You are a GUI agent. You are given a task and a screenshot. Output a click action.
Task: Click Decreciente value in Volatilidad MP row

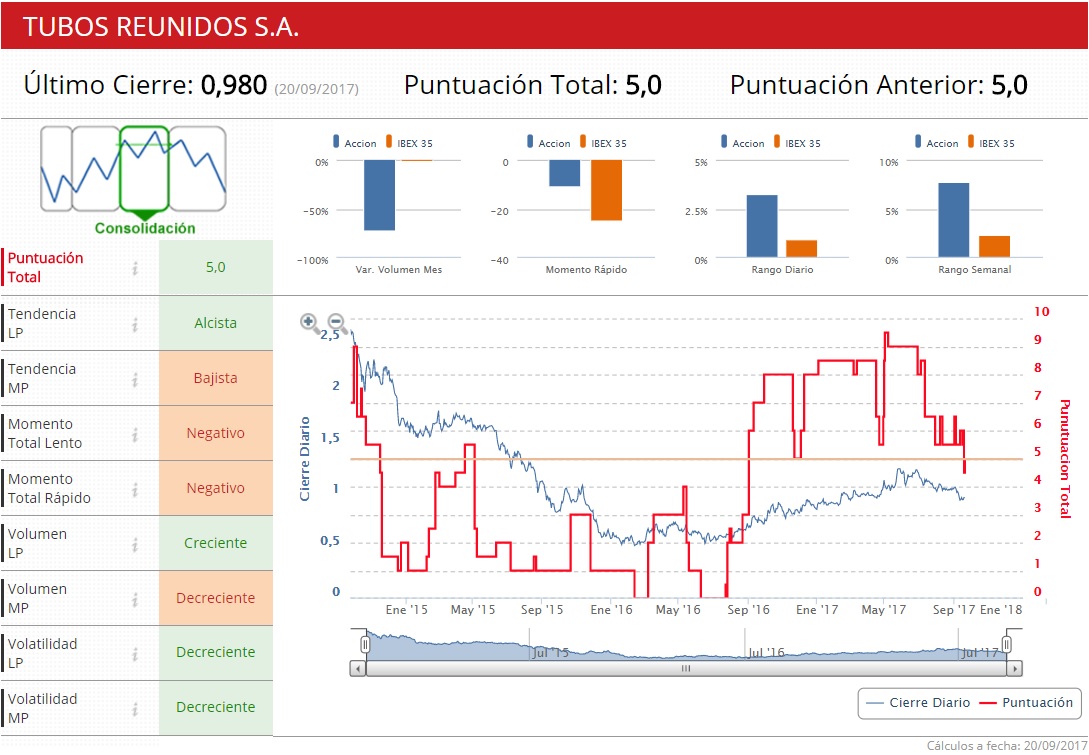point(215,707)
